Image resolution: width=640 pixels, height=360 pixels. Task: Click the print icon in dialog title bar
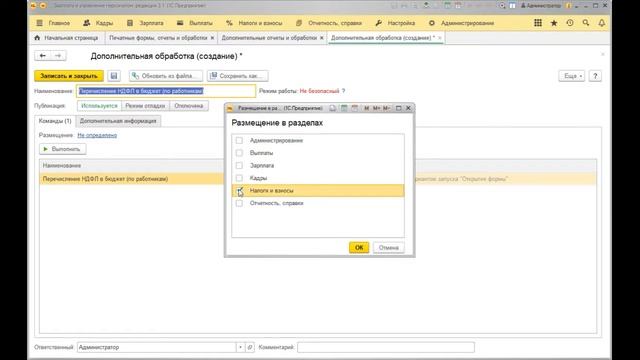click(333, 108)
